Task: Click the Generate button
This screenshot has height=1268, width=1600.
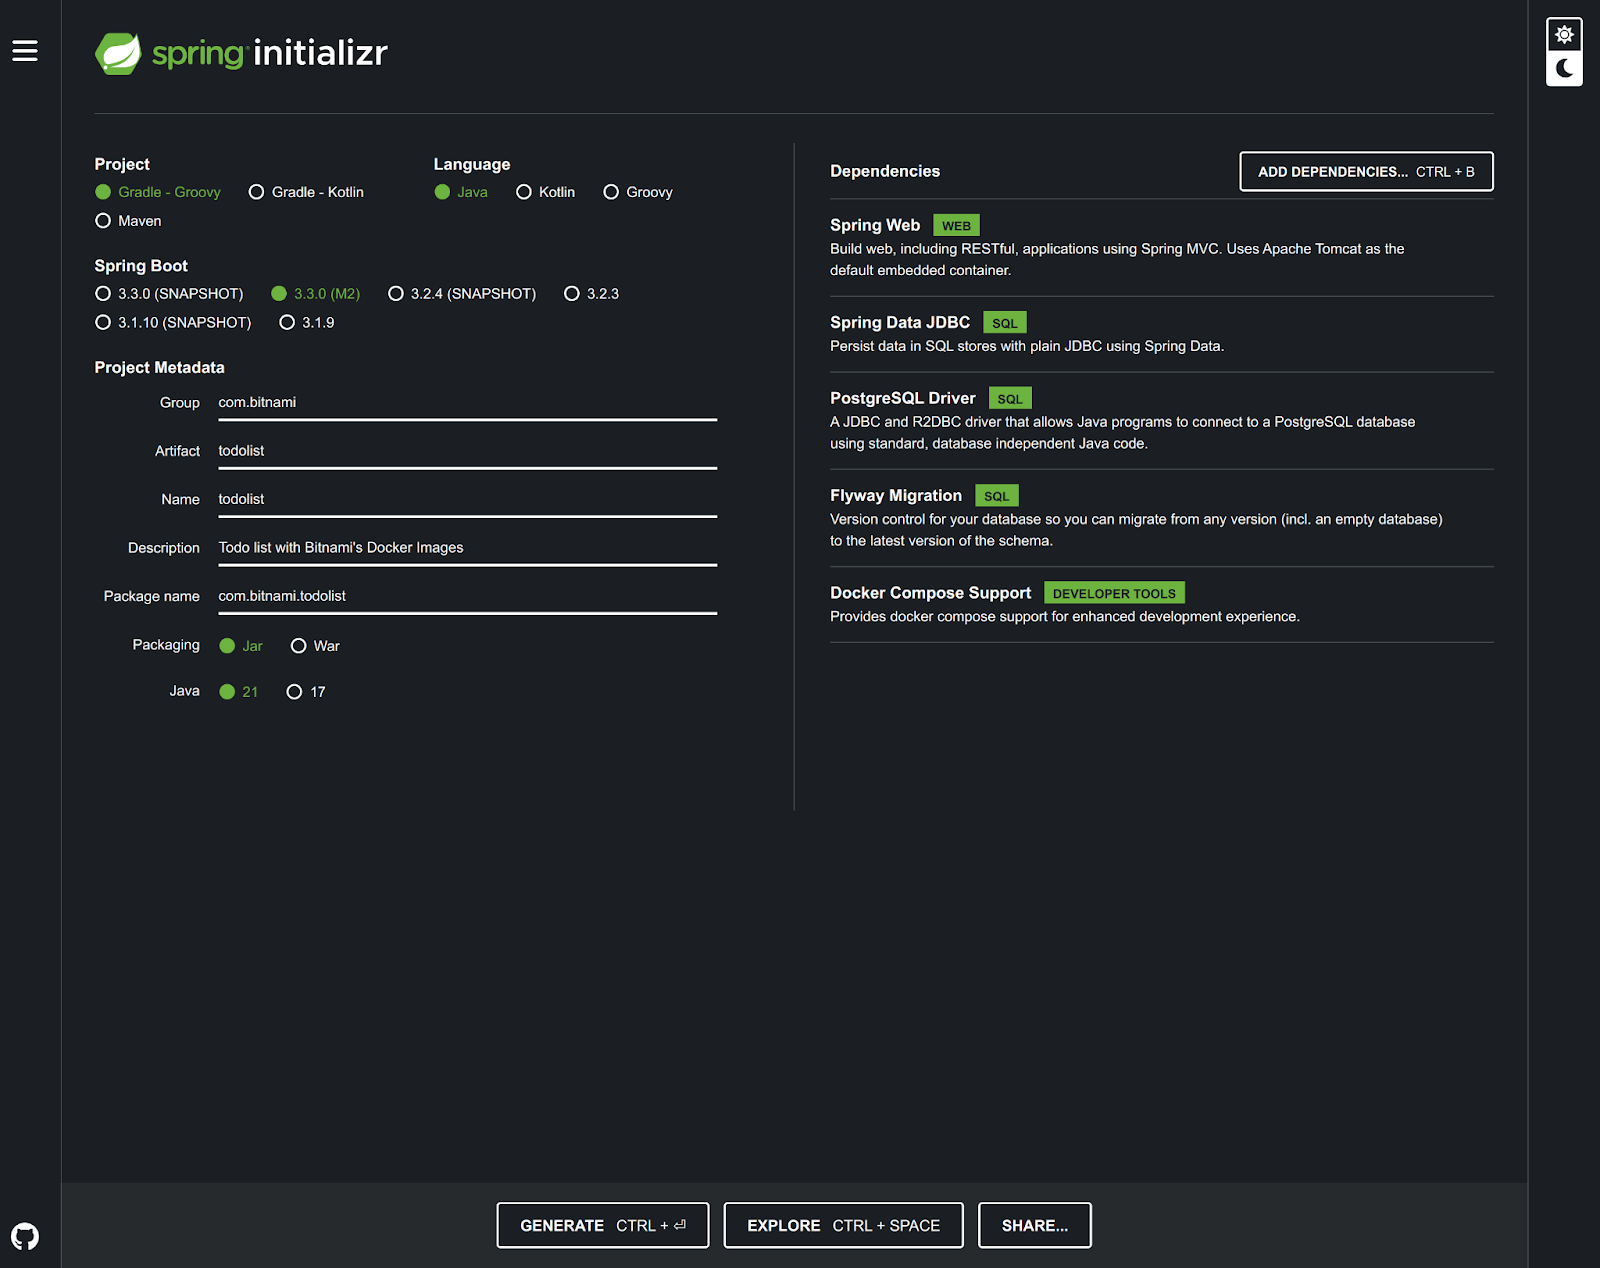Action: pos(603,1225)
